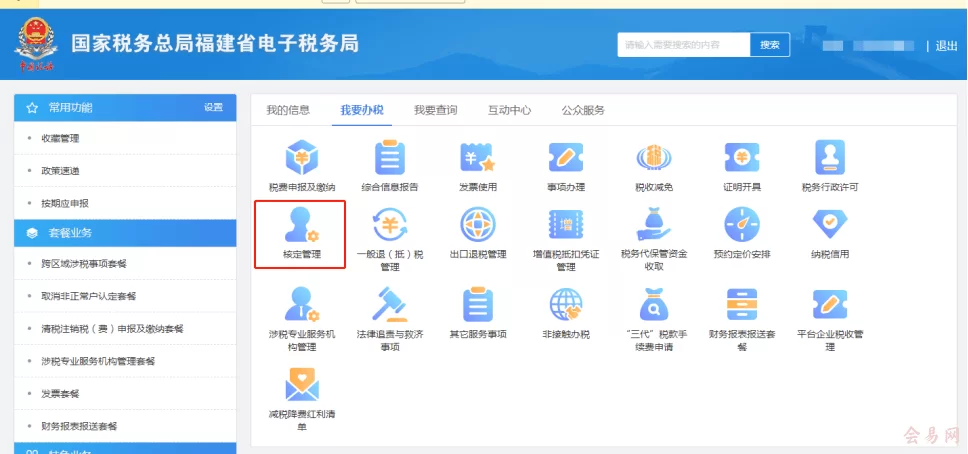Image resolution: width=968 pixels, height=454 pixels.
Task: Open the 纳税信用 icon
Action: click(x=829, y=226)
